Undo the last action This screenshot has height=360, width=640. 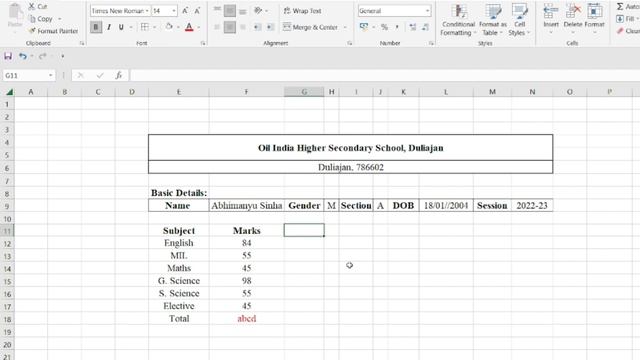(22, 56)
